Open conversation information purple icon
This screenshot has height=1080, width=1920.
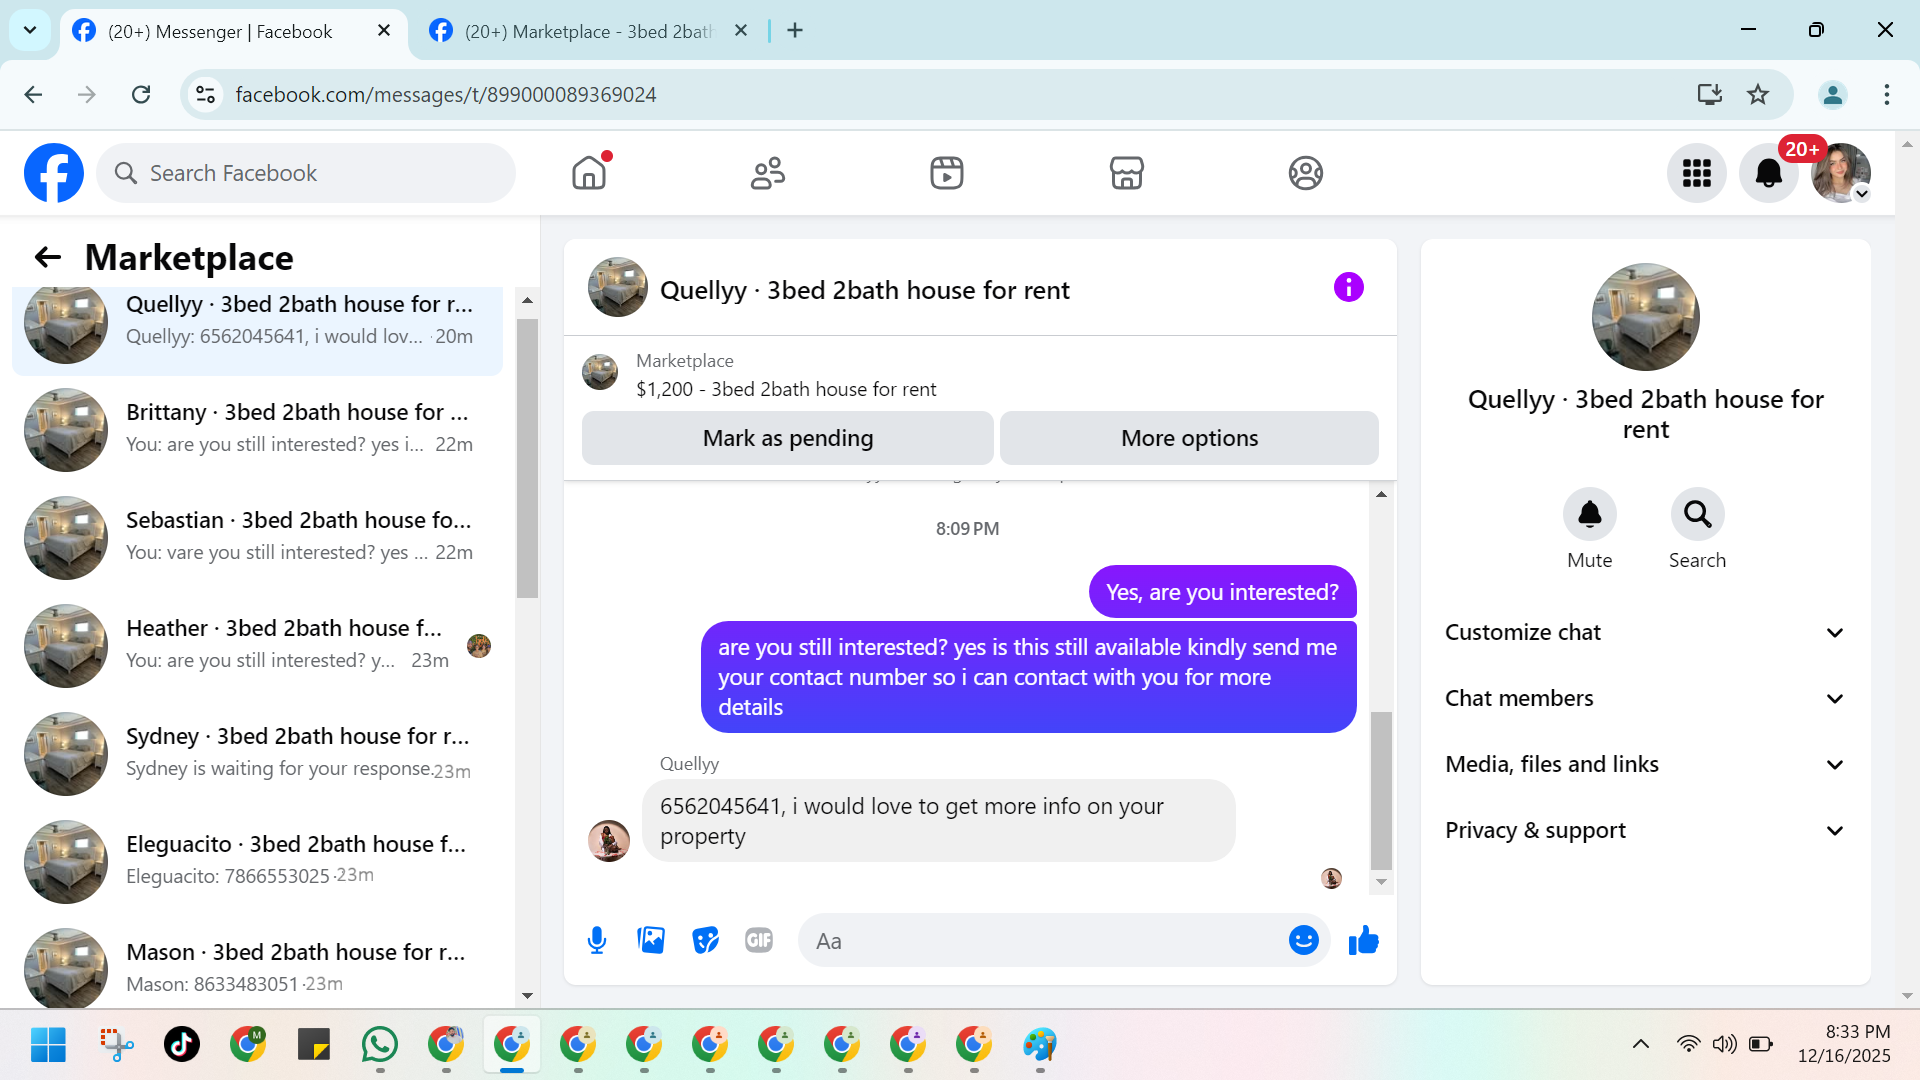(x=1349, y=288)
